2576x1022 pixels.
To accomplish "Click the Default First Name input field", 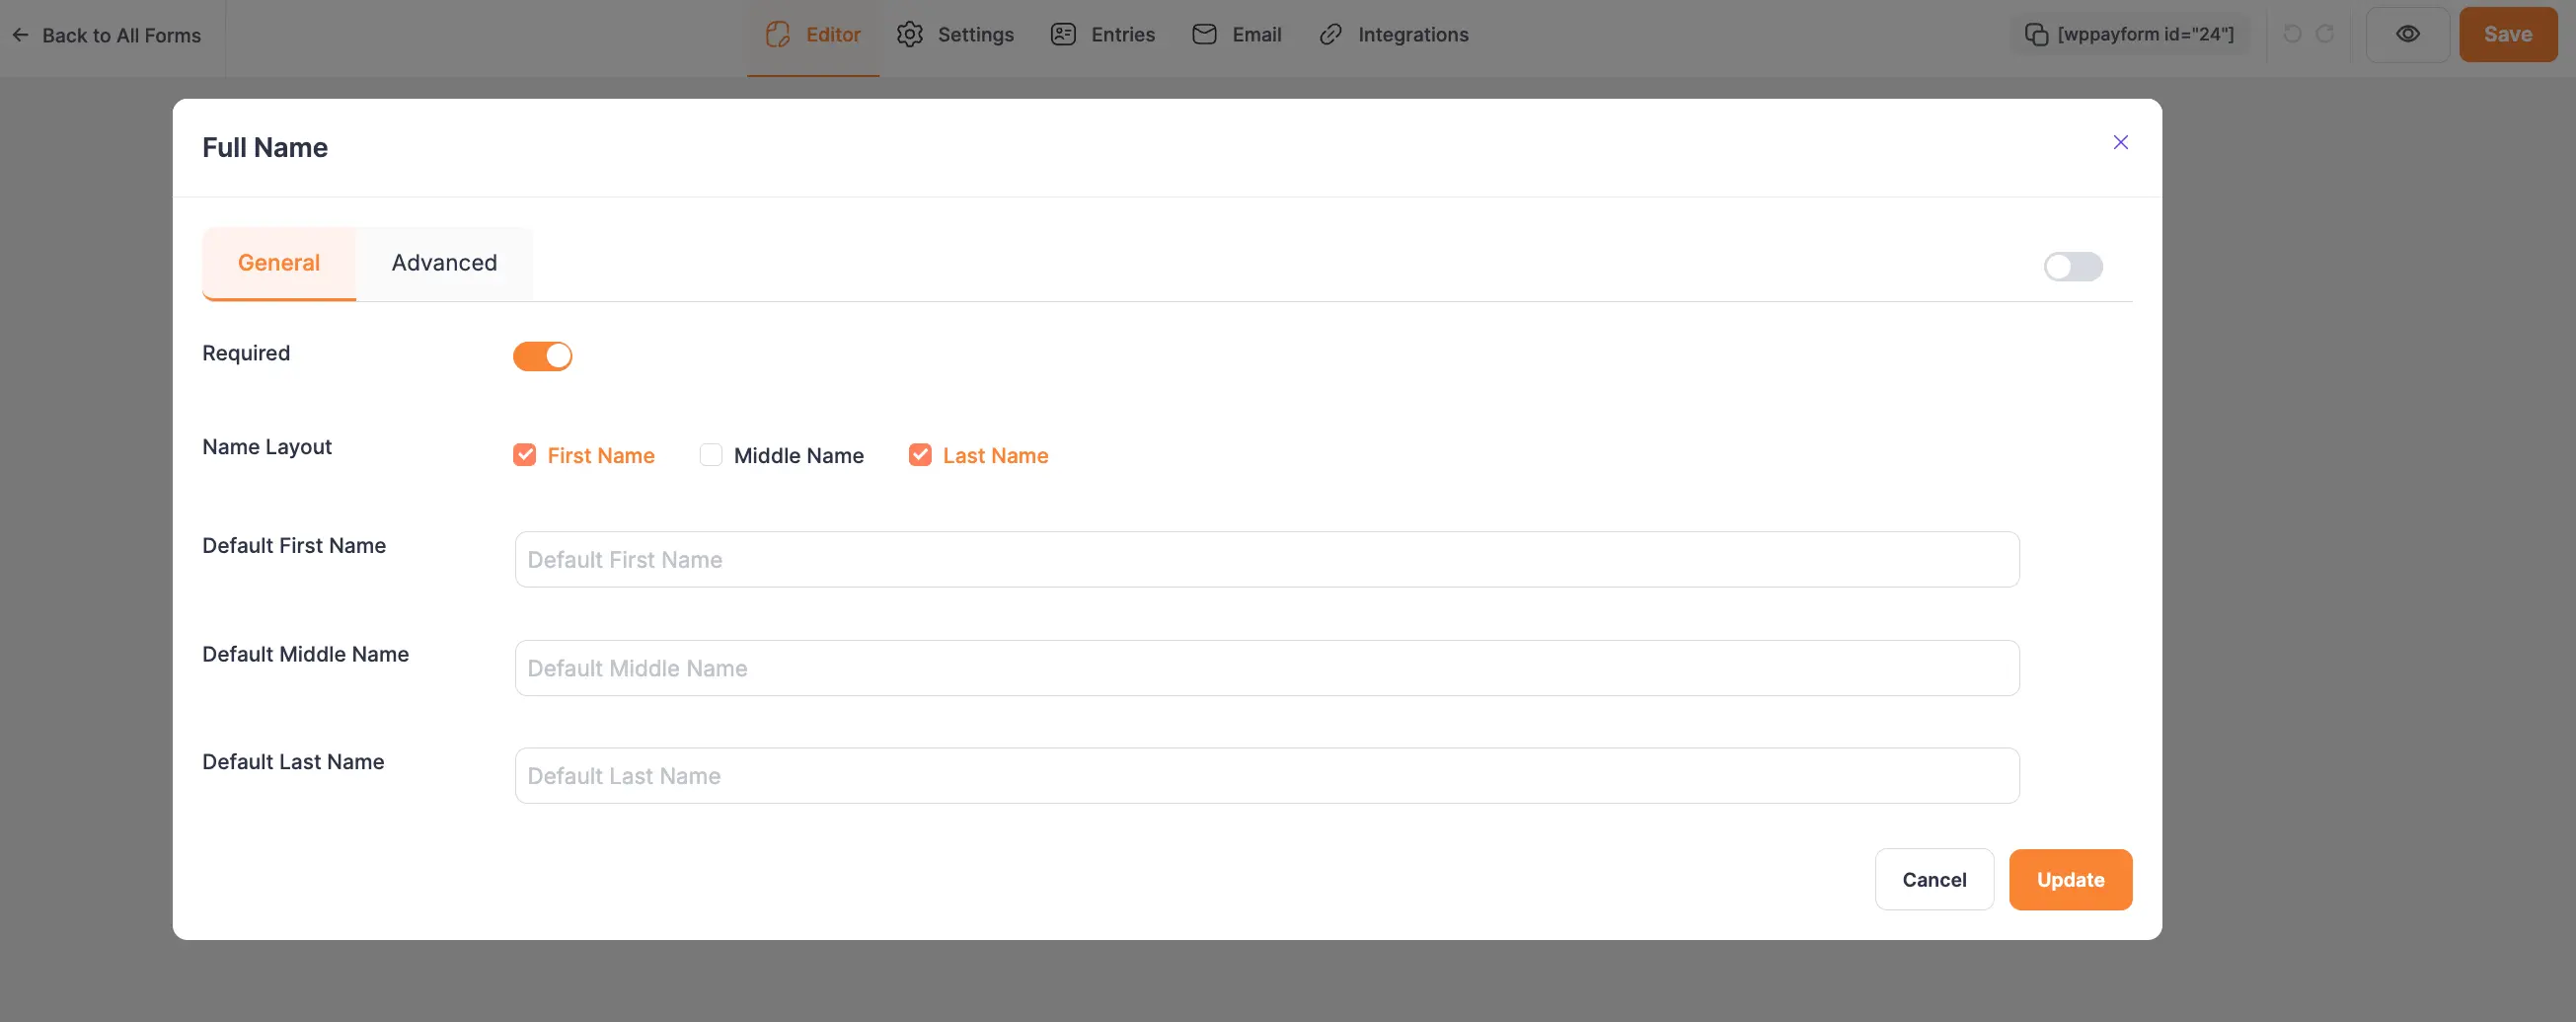I will [1267, 559].
